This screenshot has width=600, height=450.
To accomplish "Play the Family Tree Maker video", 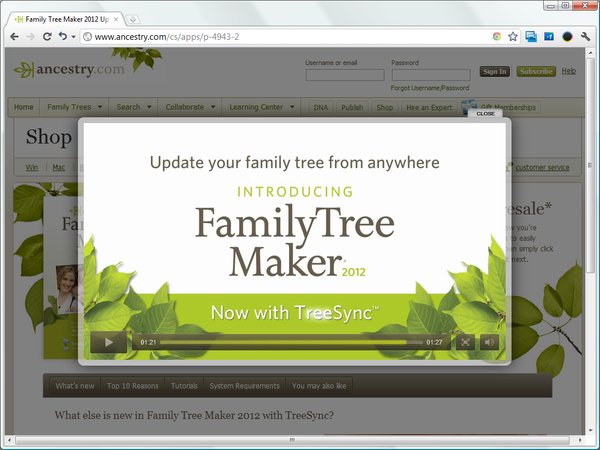I will point(109,342).
